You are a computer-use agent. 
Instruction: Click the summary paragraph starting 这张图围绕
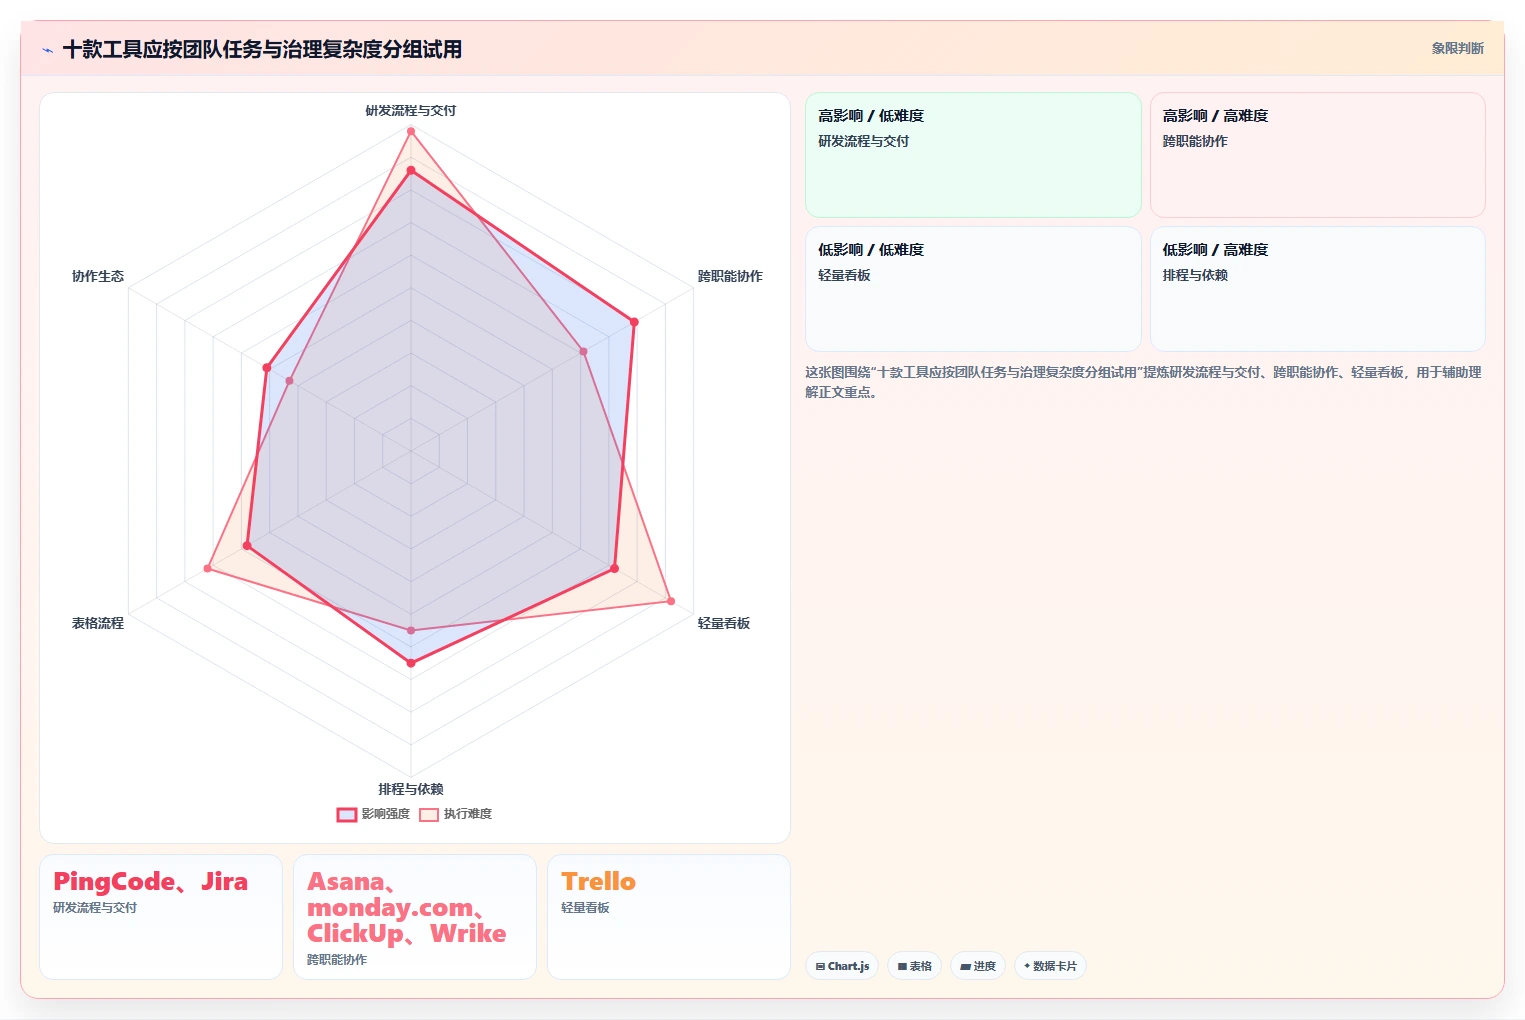pyautogui.click(x=1143, y=382)
